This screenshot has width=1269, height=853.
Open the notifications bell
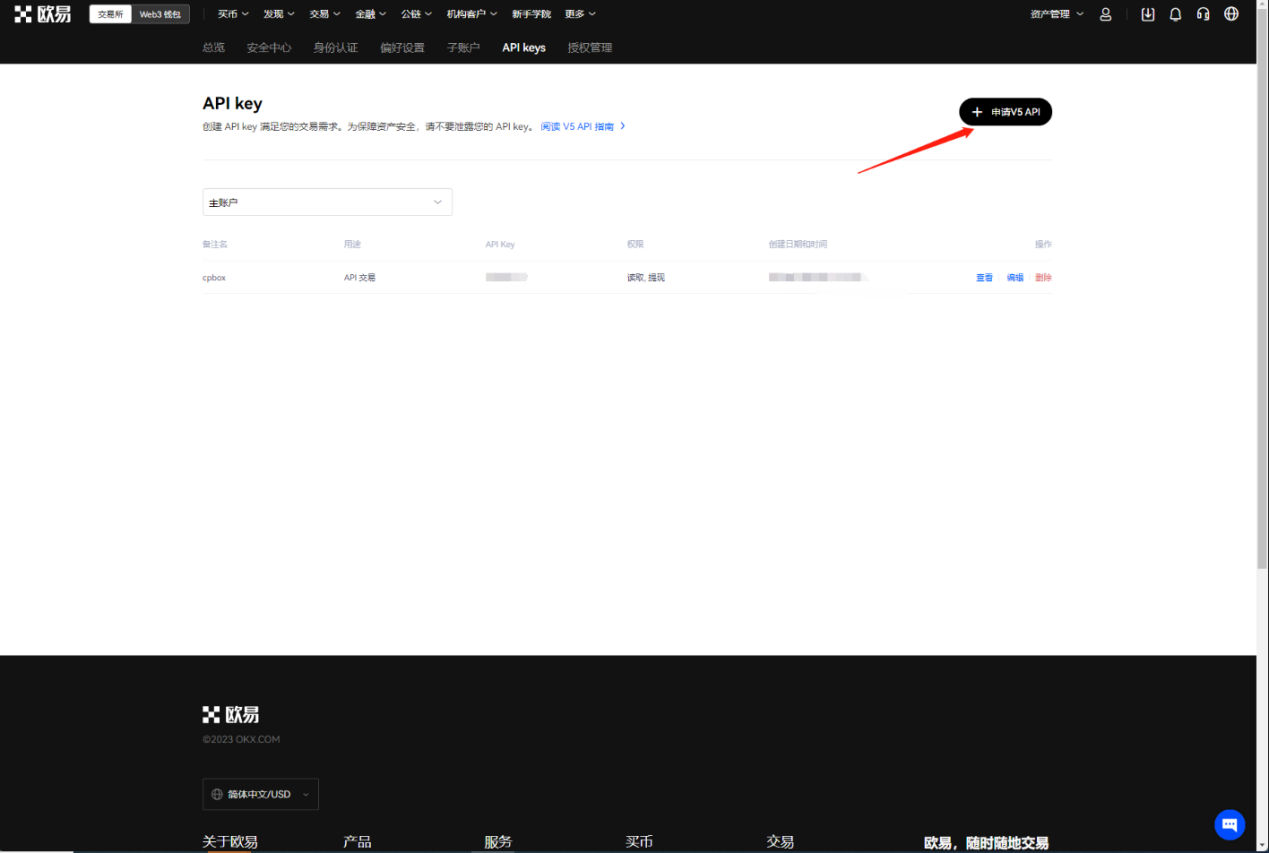point(1175,14)
